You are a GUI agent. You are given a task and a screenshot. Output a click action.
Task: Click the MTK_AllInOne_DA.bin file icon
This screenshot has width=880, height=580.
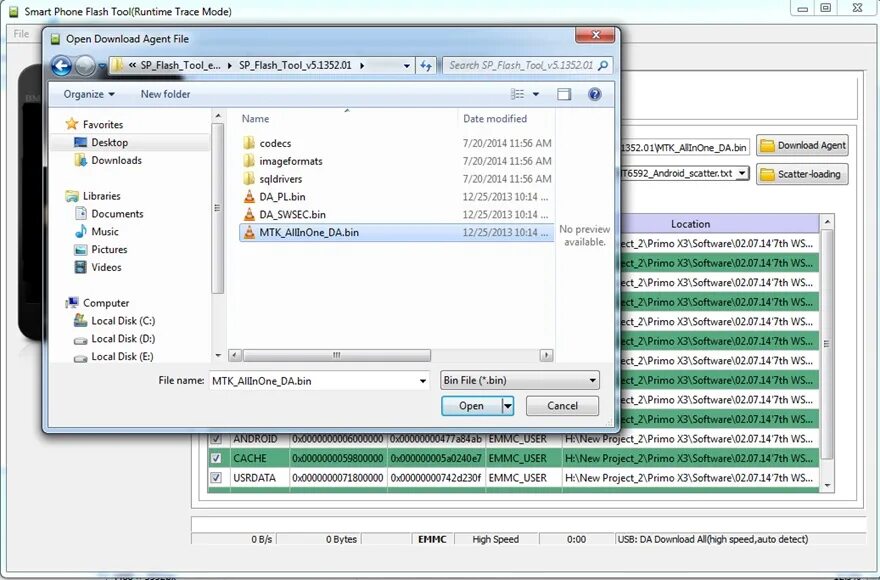[249, 232]
